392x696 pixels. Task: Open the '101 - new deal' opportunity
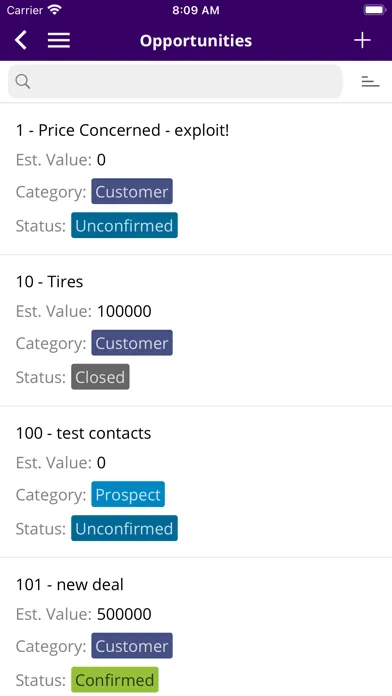click(x=196, y=627)
